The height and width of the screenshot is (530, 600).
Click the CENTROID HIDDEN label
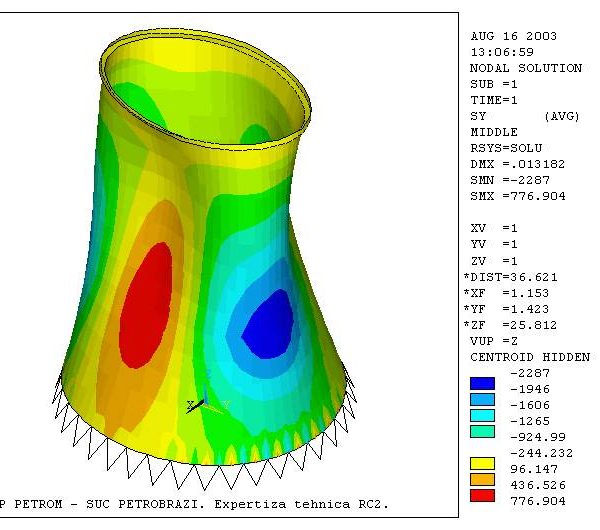tap(529, 357)
